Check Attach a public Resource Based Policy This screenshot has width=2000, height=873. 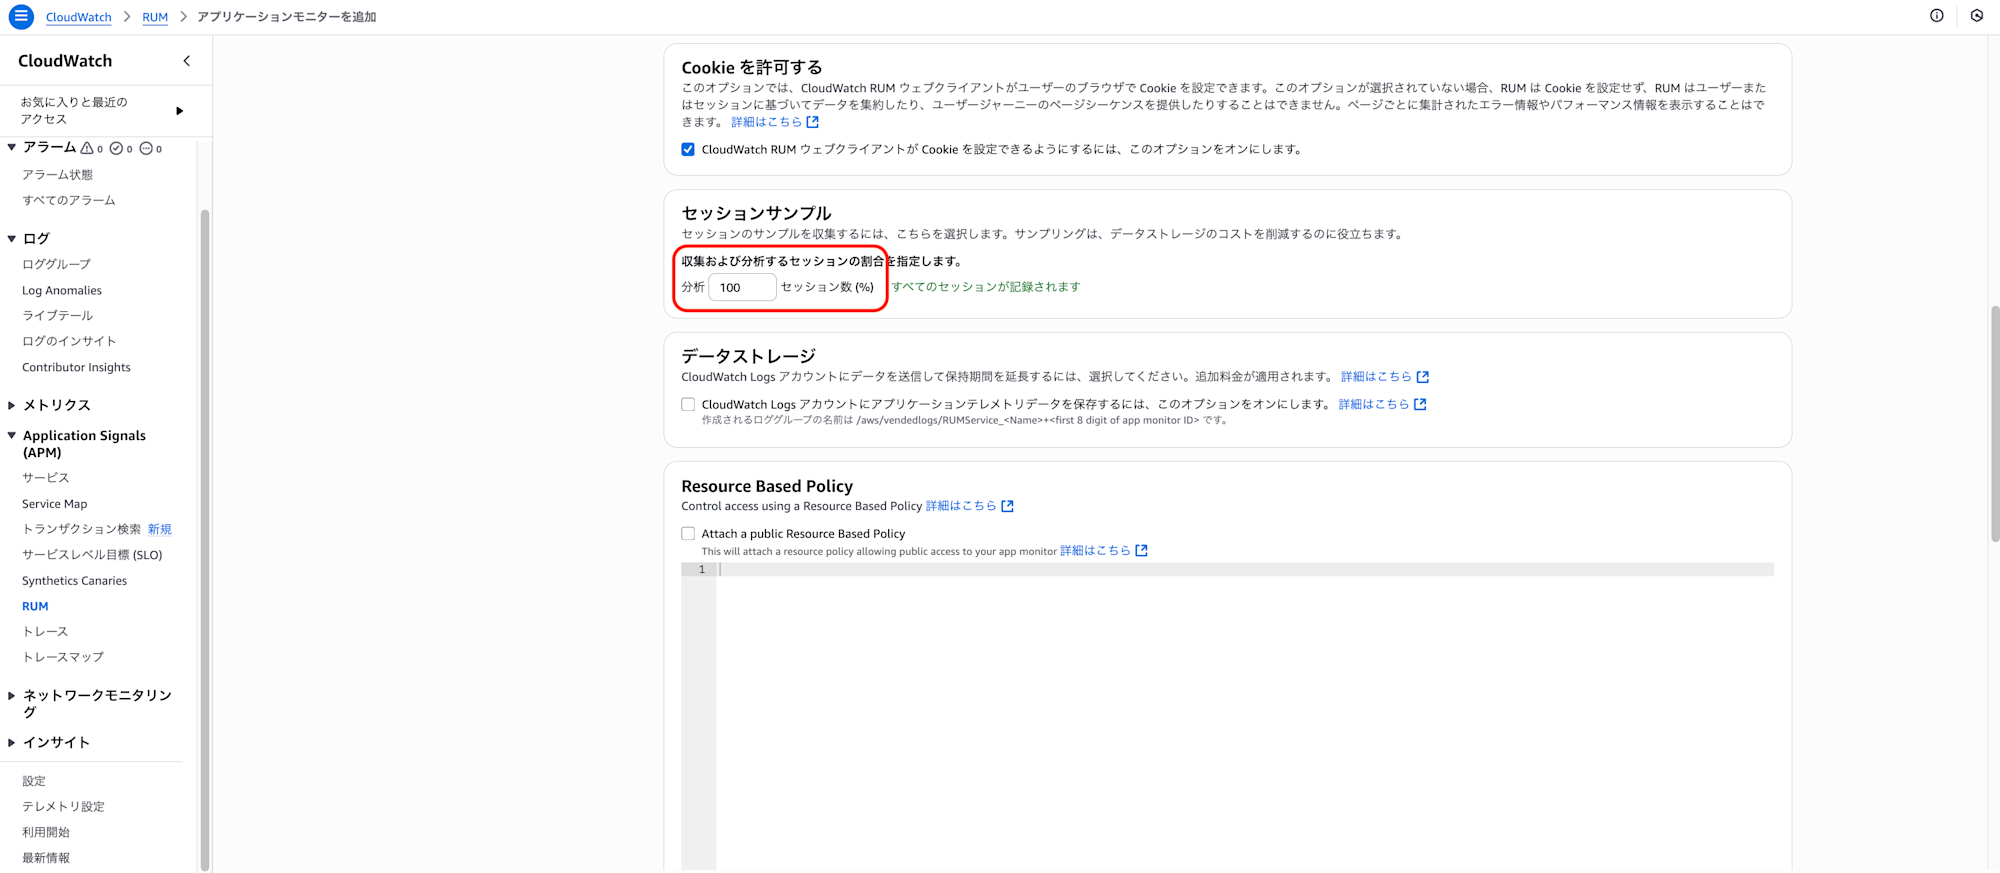click(x=688, y=534)
